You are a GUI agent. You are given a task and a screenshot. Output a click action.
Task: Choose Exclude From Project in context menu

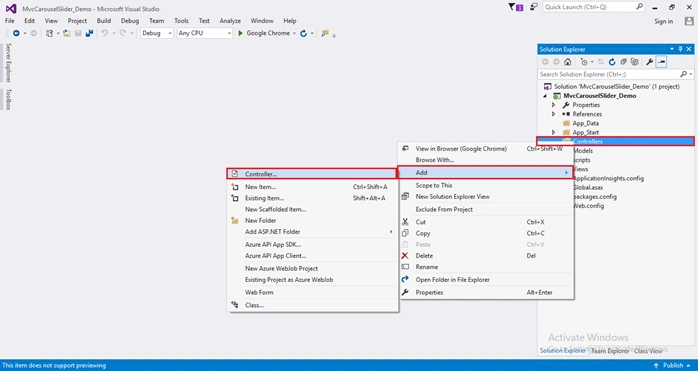pos(487,209)
